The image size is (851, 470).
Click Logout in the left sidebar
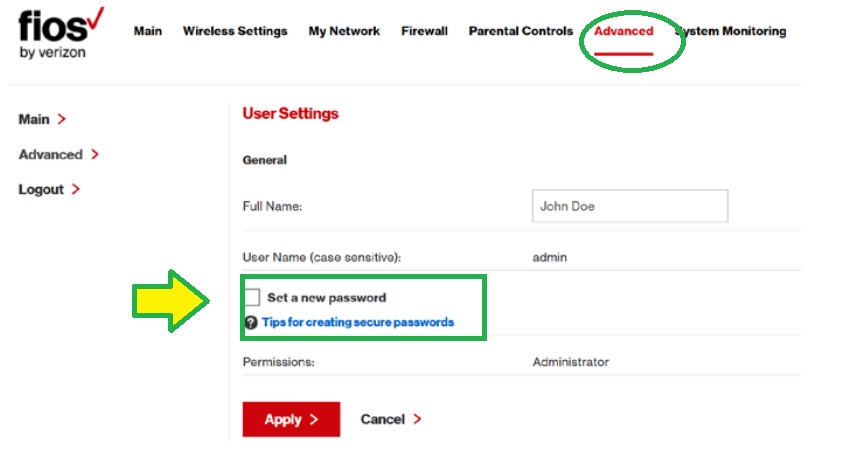[x=41, y=190]
